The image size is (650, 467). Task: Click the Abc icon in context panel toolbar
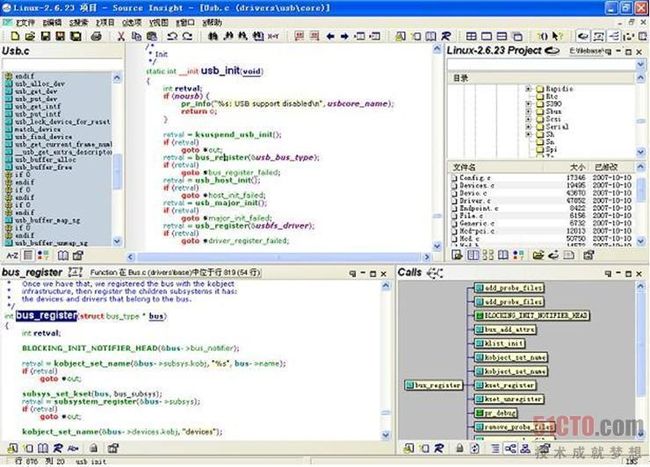(73, 448)
